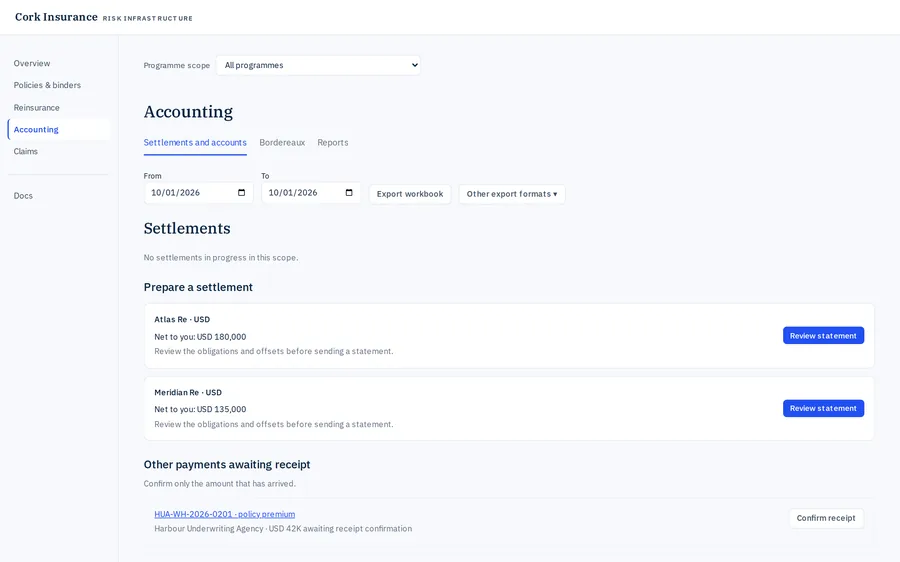Review statement for Atlas Re
The height and width of the screenshot is (562, 900).
[823, 336]
